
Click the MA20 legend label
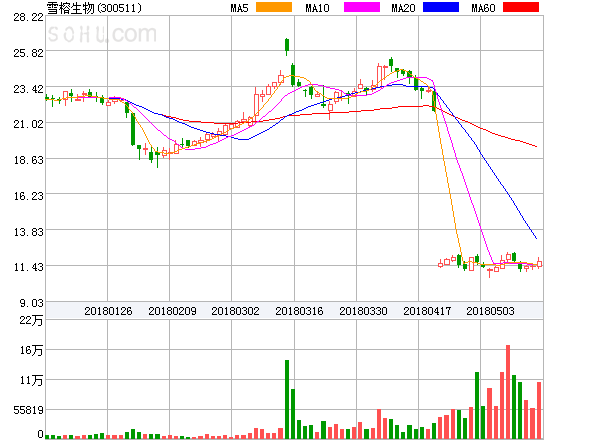[403, 8]
